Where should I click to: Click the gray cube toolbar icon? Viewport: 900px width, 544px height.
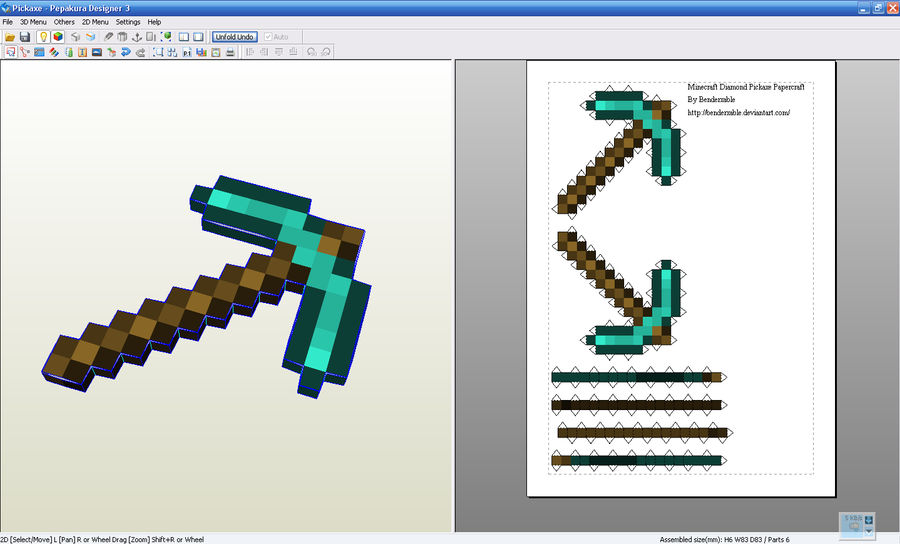coord(75,37)
